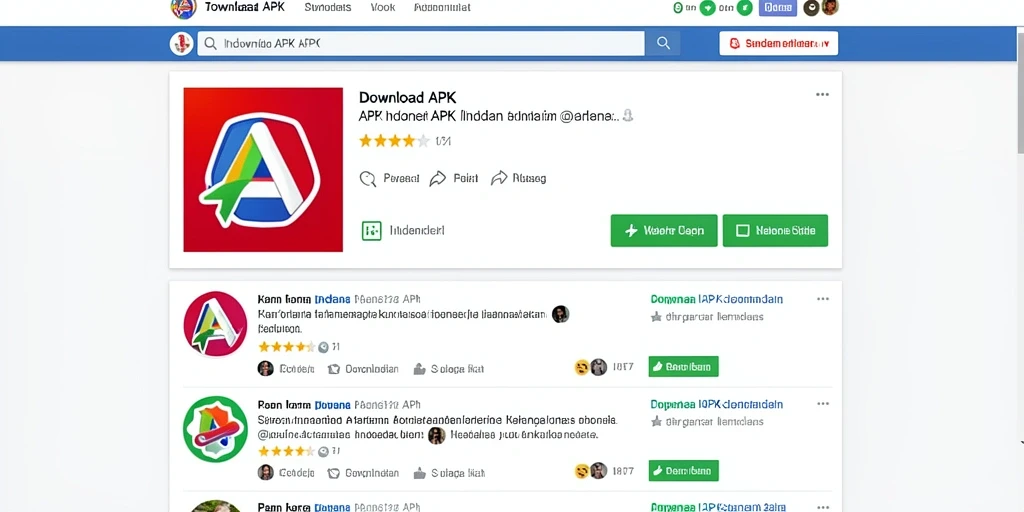The height and width of the screenshot is (512, 1024).
Task: Click green square icon beside 'Iıldenderl'
Action: coord(372,231)
